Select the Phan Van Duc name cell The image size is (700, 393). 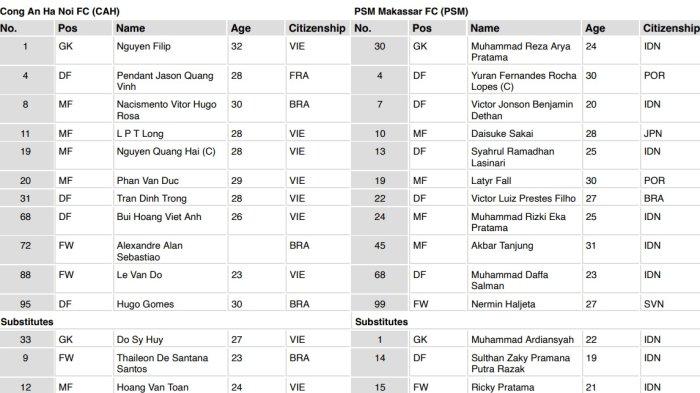170,180
